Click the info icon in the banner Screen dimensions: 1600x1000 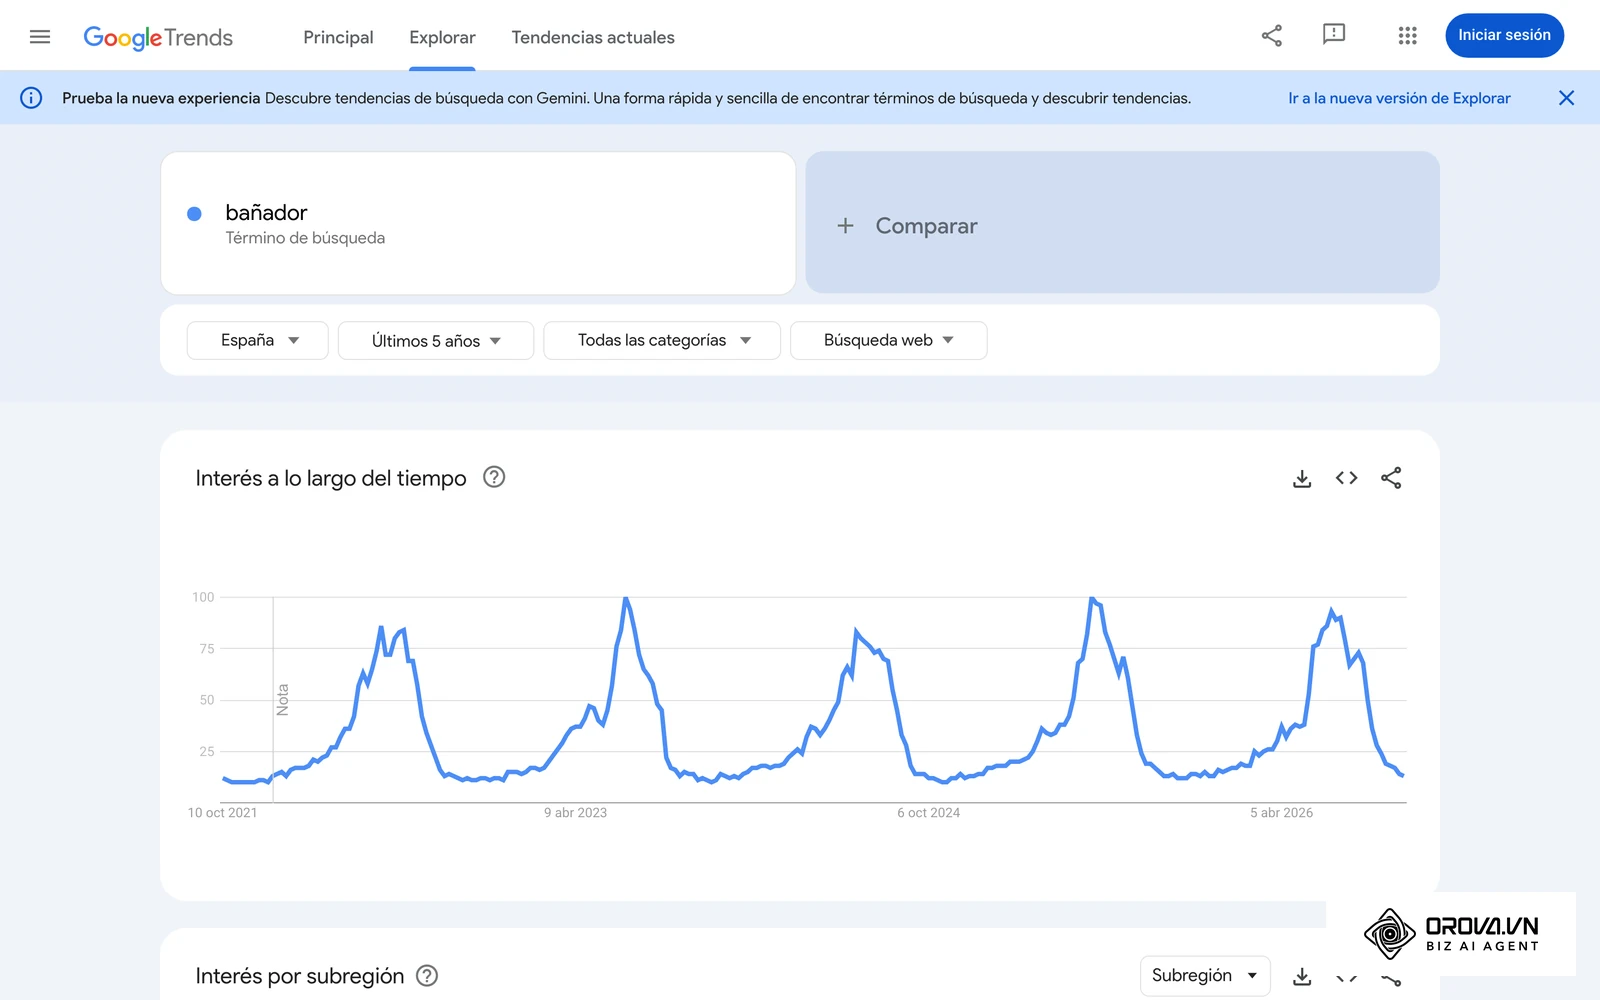31,98
